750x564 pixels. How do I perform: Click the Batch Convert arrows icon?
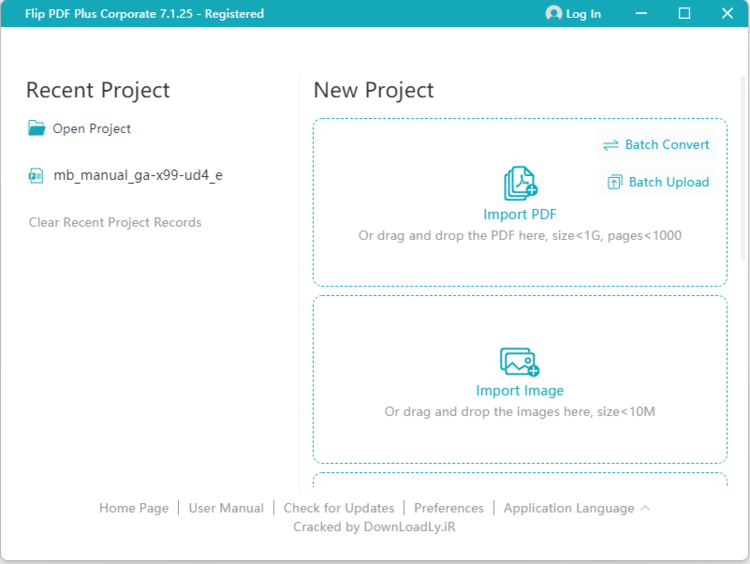611,145
